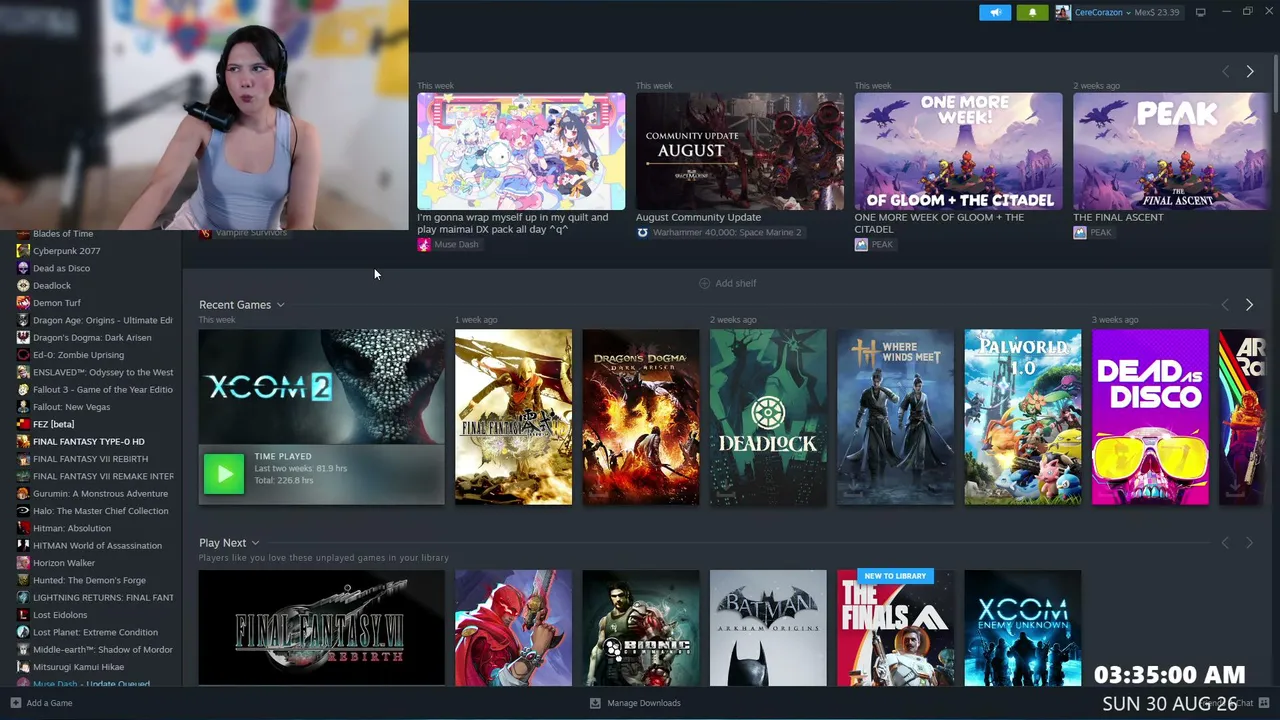This screenshot has width=1280, height=720.
Task: Expand the Play Next shelf dropdown
Action: pos(255,543)
